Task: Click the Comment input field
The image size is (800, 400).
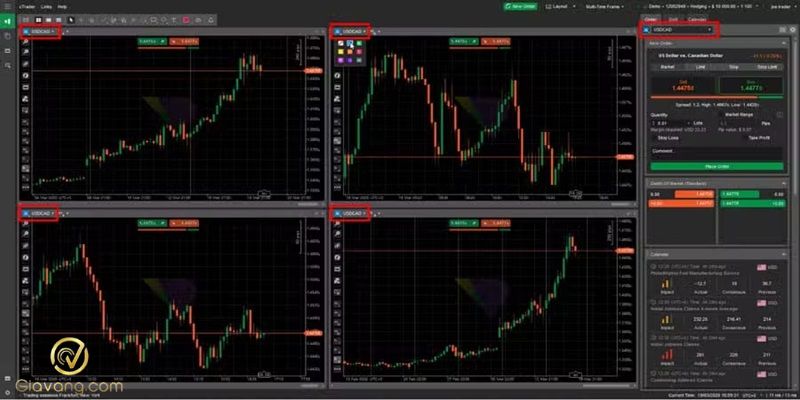Action: (717, 152)
